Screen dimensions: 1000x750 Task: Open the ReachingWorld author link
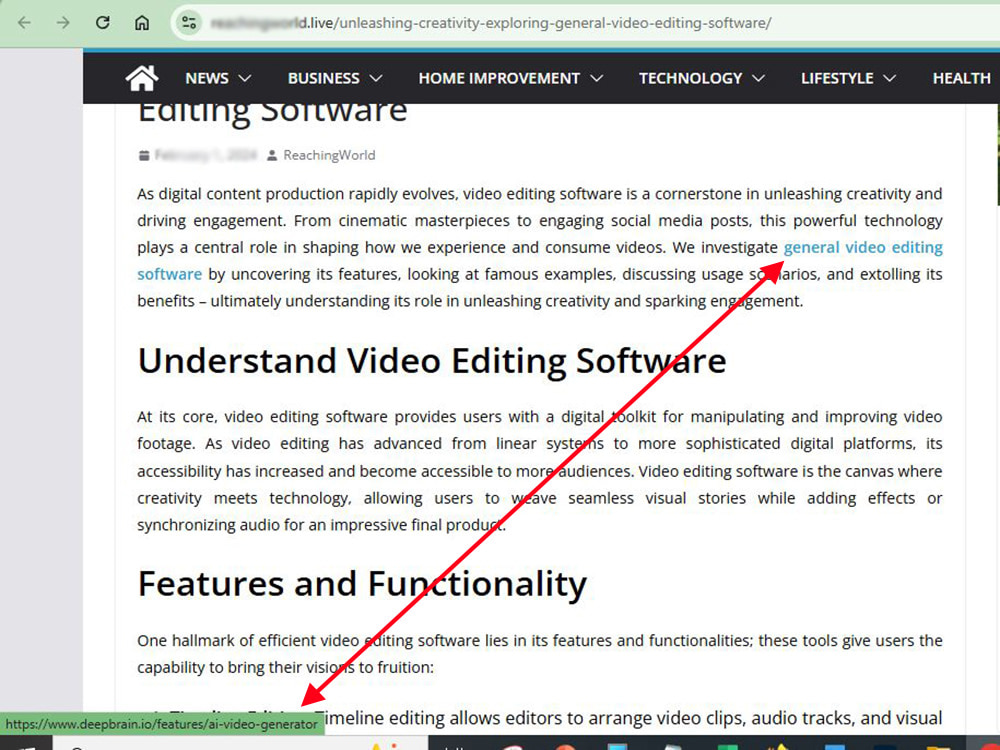pyautogui.click(x=329, y=155)
